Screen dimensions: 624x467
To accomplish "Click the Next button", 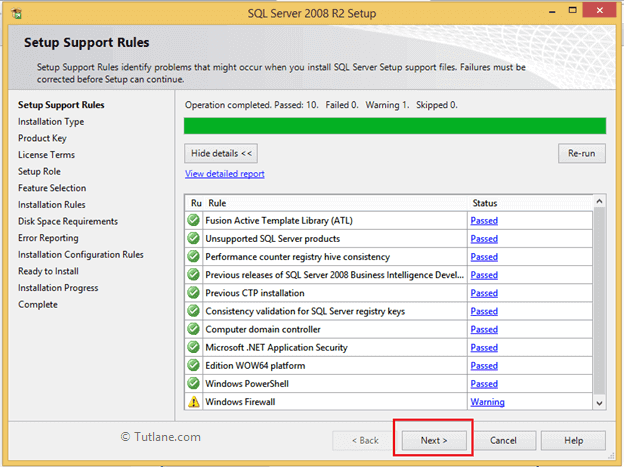I will point(434,440).
